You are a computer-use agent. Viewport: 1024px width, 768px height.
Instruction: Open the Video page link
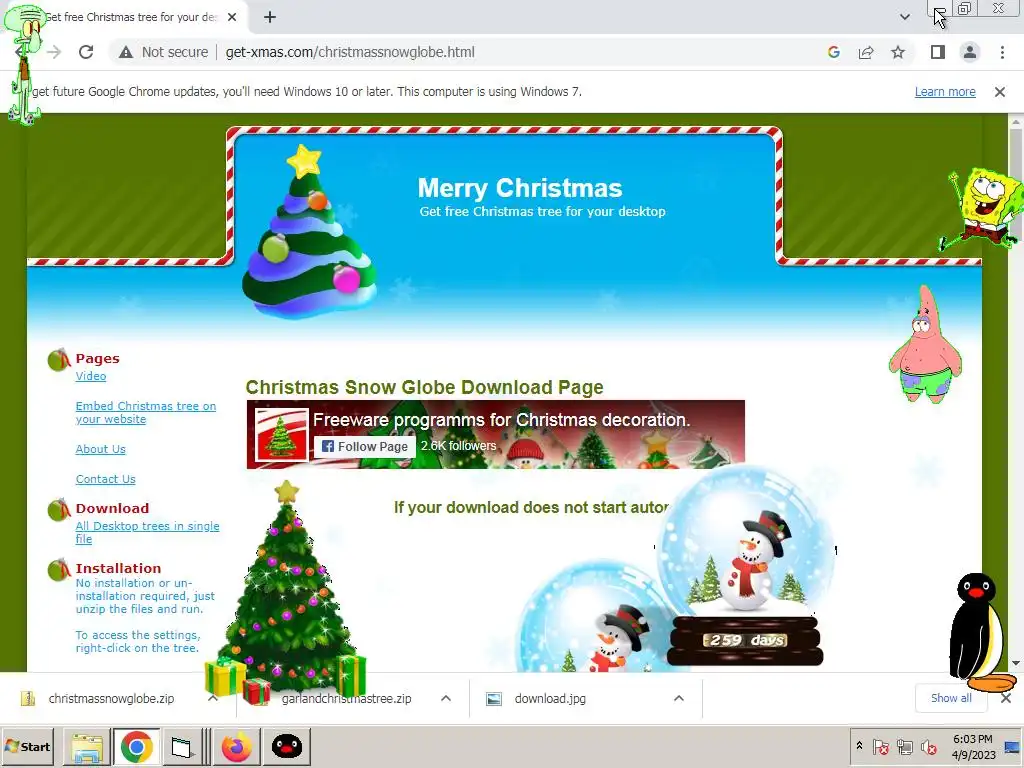(91, 376)
